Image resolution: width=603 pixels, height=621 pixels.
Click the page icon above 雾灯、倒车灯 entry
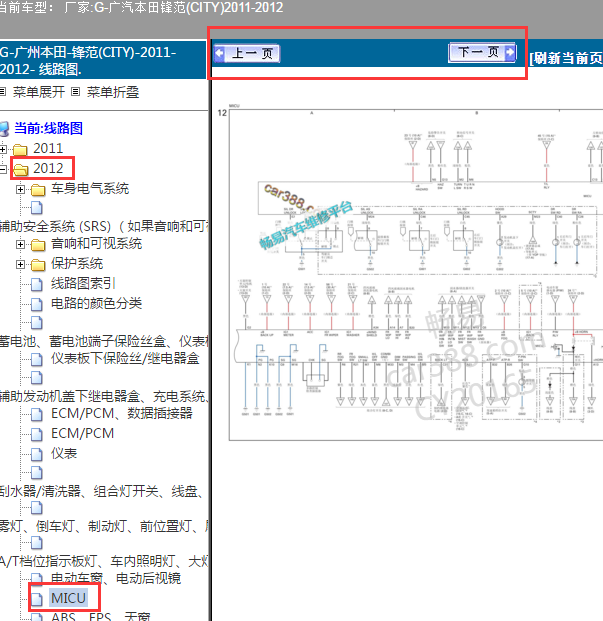(x=37, y=507)
